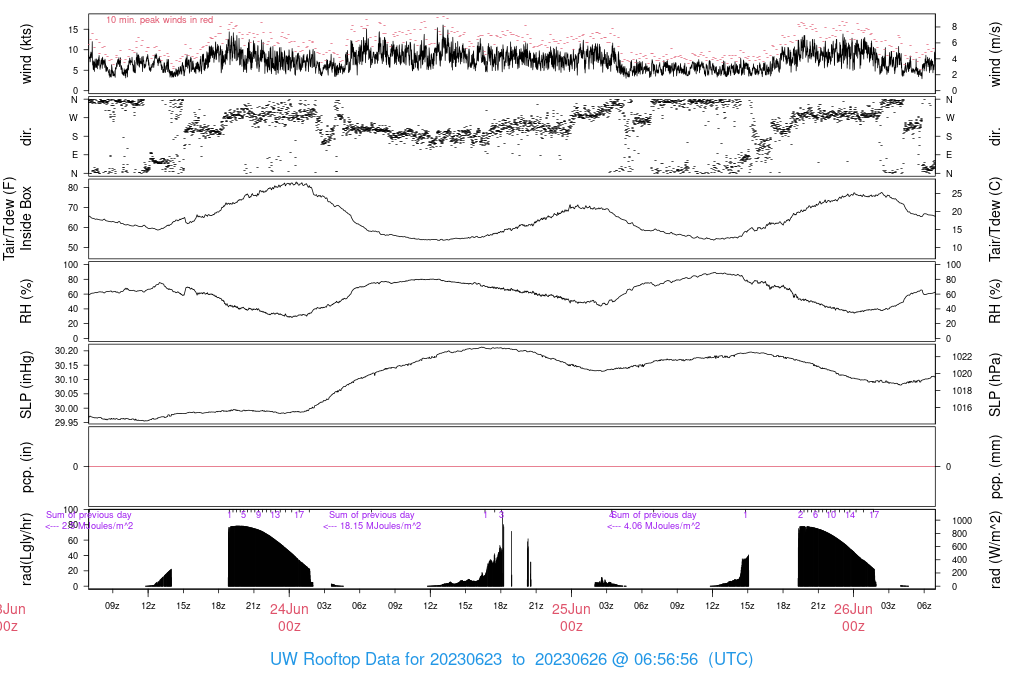Click the 'rad (W/m^2)' axis label

(x=995, y=548)
